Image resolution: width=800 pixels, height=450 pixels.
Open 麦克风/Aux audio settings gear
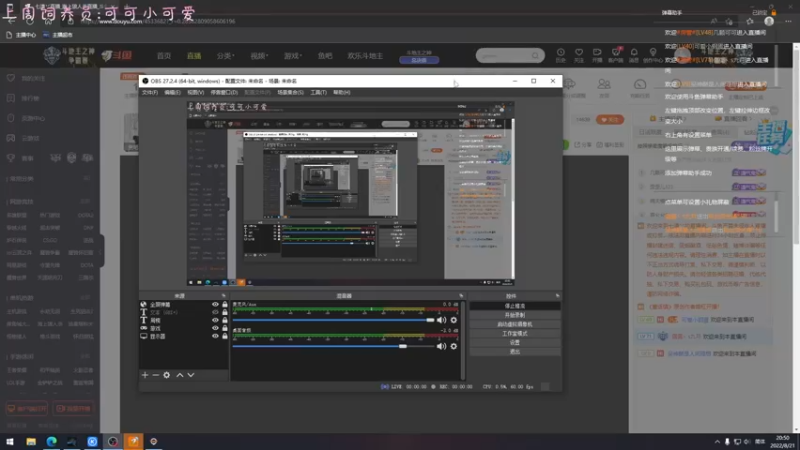coord(454,320)
